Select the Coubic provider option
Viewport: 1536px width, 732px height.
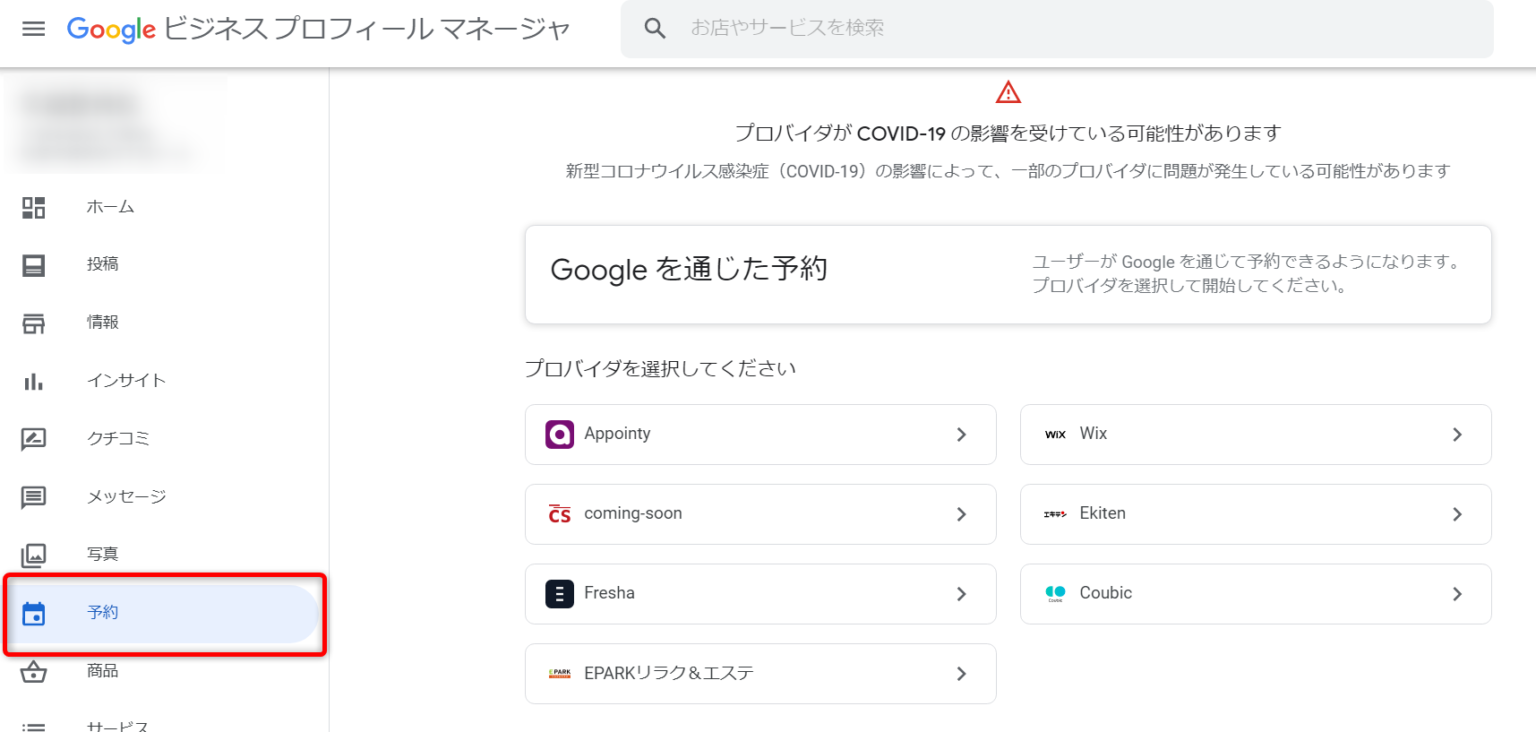1255,594
